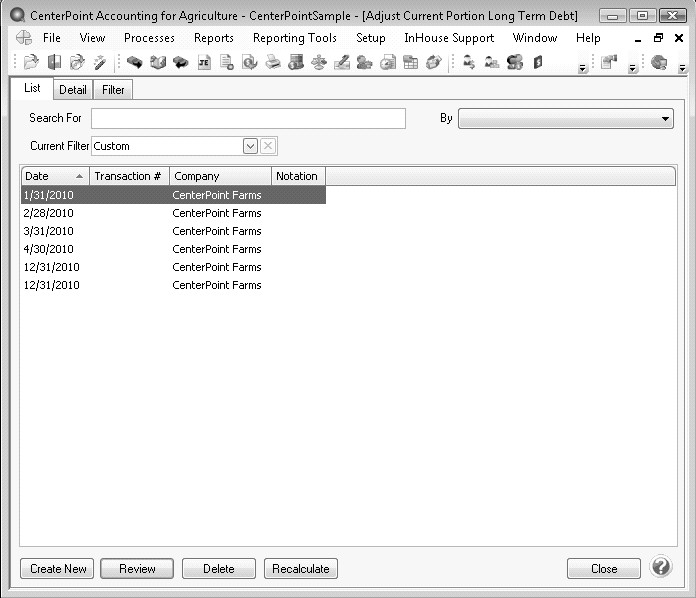The width and height of the screenshot is (696, 598).
Task: Click the globe icon in toolbar
Action: pyautogui.click(x=659, y=62)
